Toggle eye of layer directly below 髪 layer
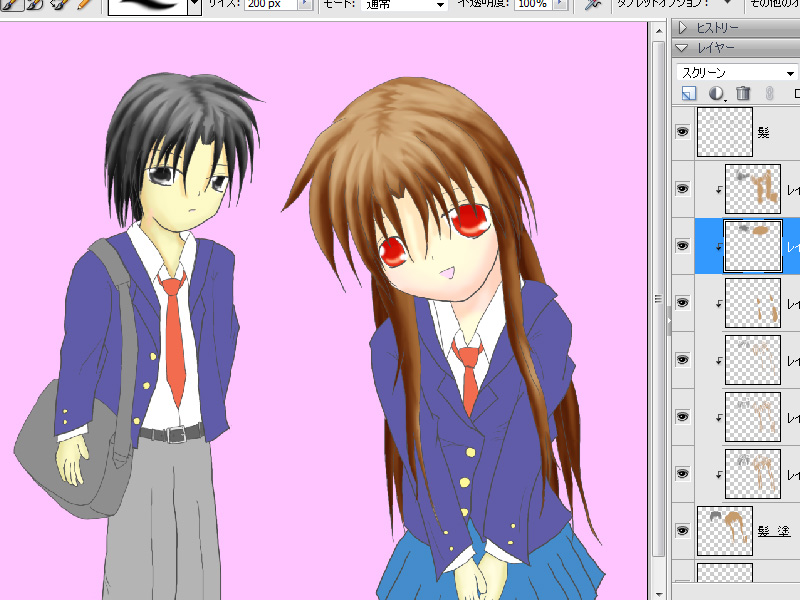This screenshot has height=600, width=800. click(683, 189)
